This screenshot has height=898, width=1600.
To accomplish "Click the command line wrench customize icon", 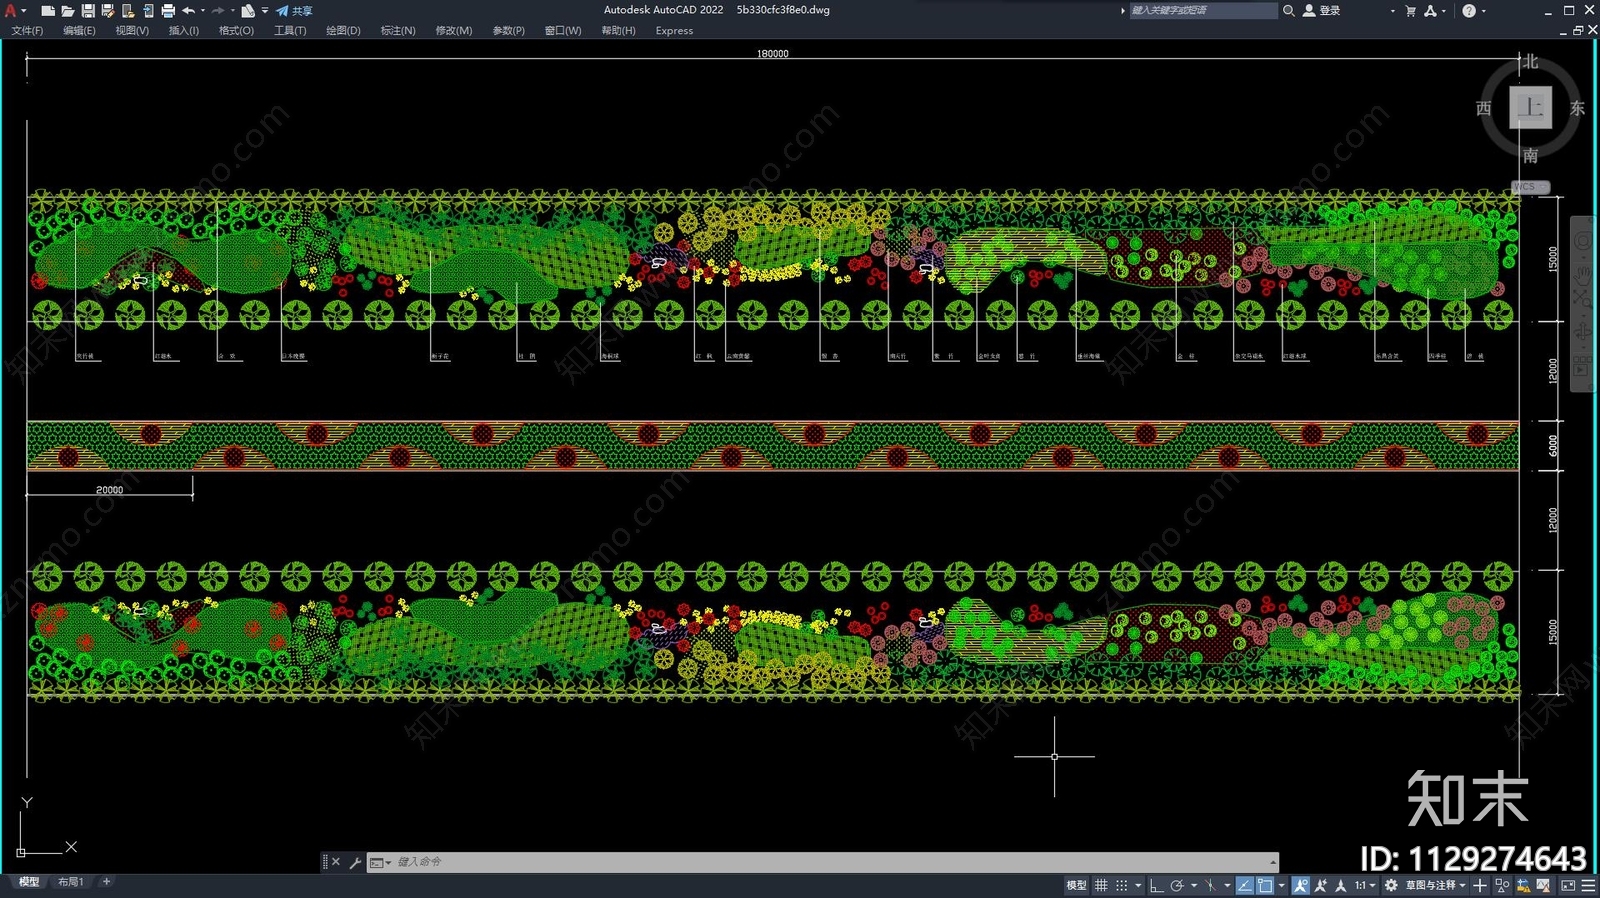I will tap(355, 862).
